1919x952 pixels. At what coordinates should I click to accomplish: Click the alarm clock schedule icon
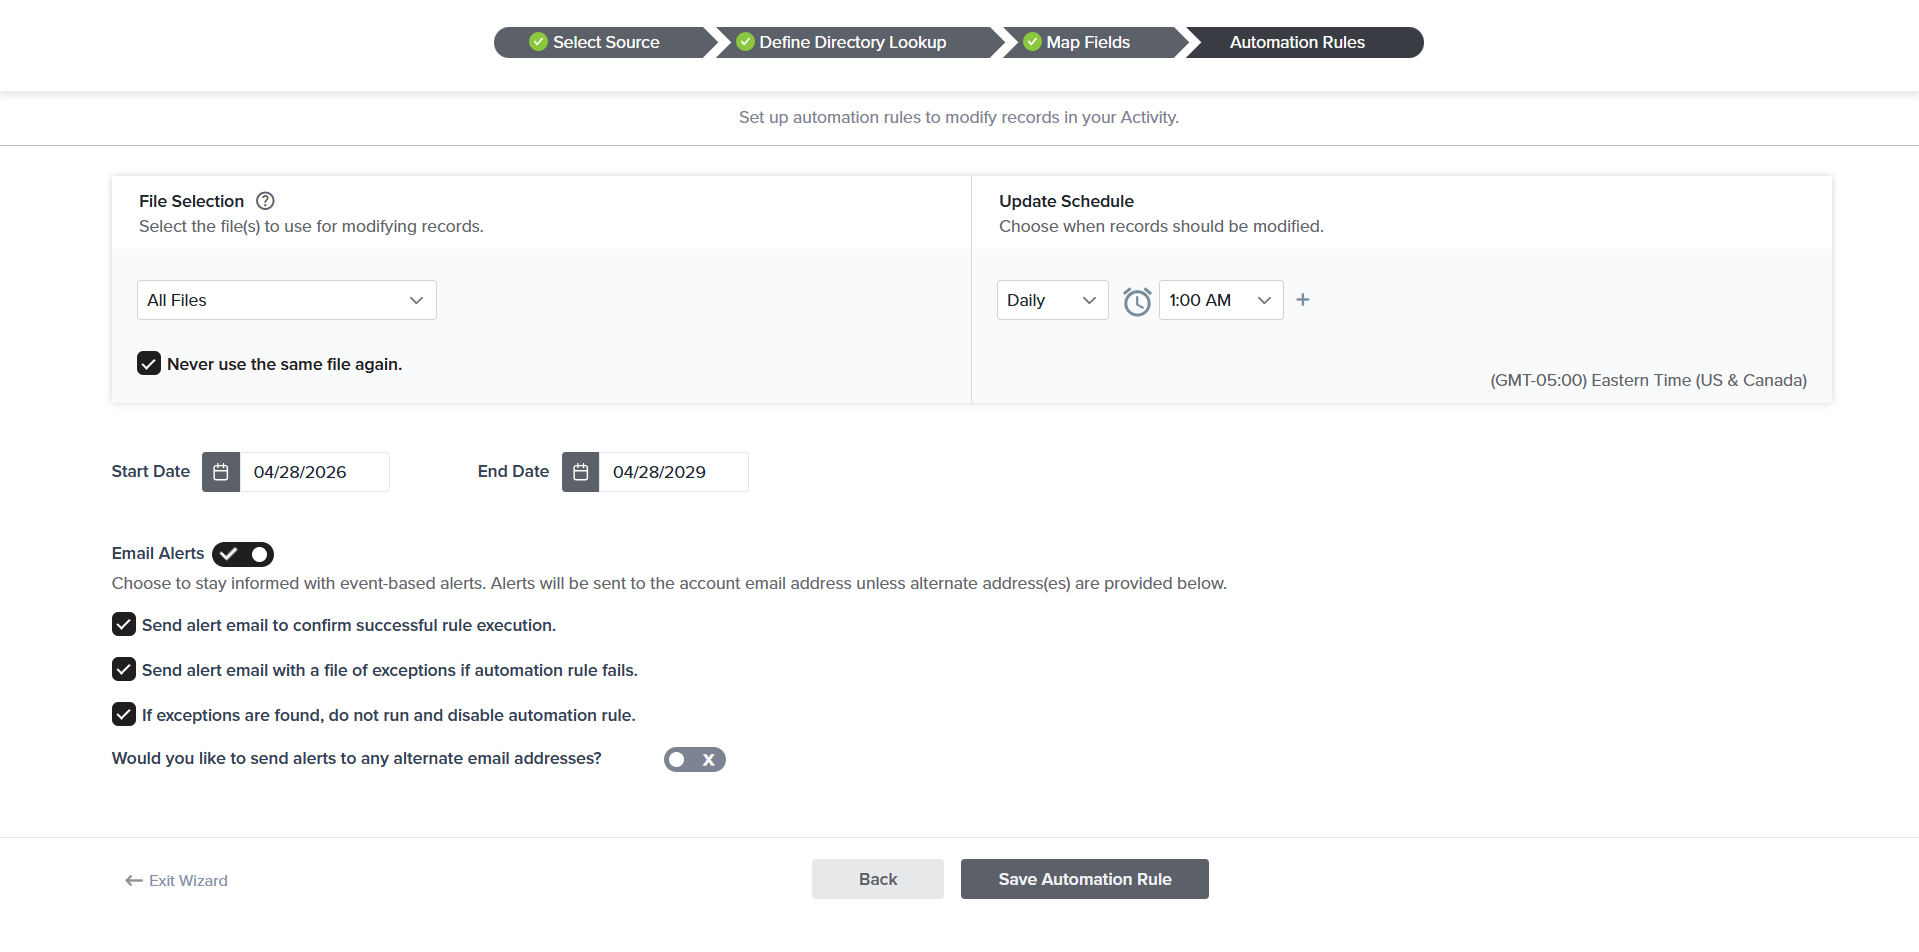point(1137,301)
